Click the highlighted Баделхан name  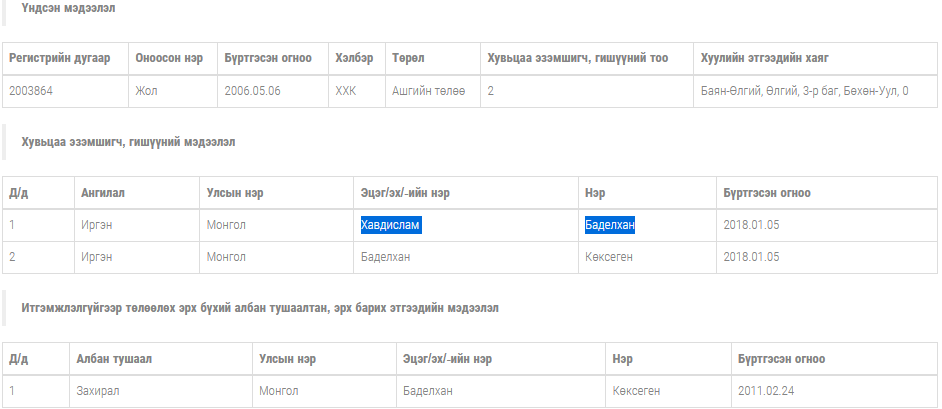pyautogui.click(x=610, y=225)
